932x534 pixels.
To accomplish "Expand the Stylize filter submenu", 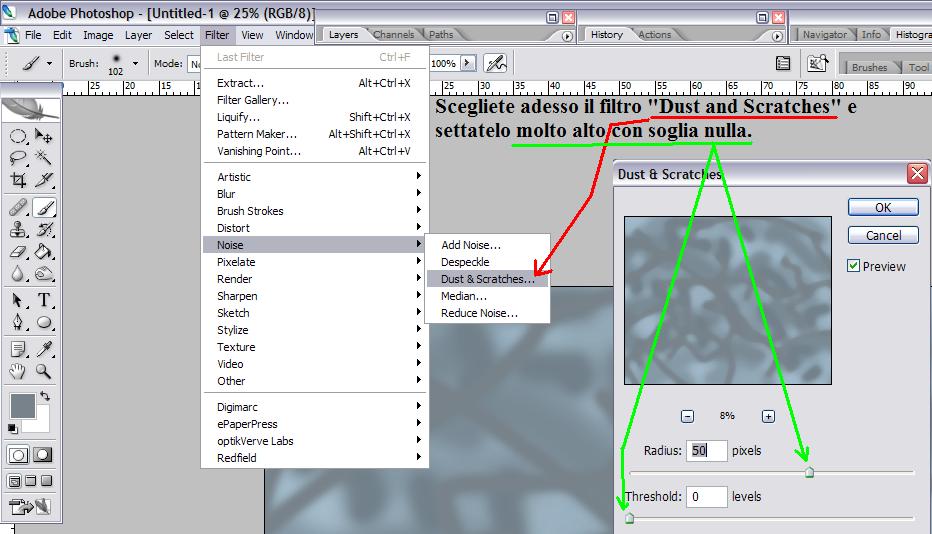I will [315, 330].
